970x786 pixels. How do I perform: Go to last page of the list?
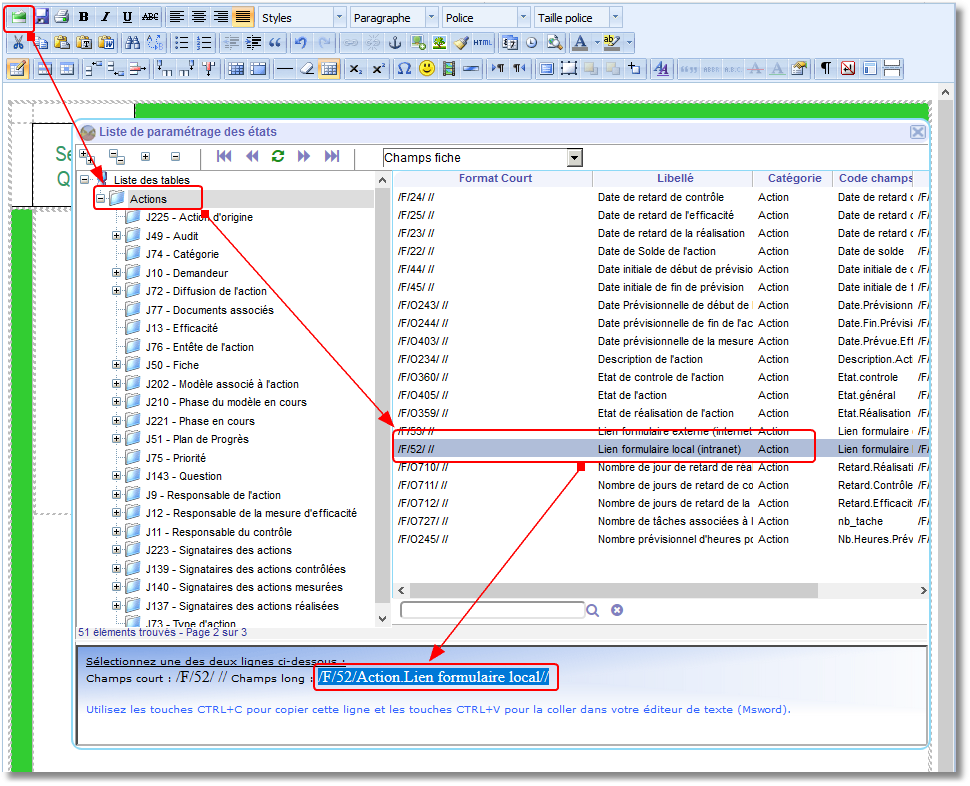[x=332, y=156]
